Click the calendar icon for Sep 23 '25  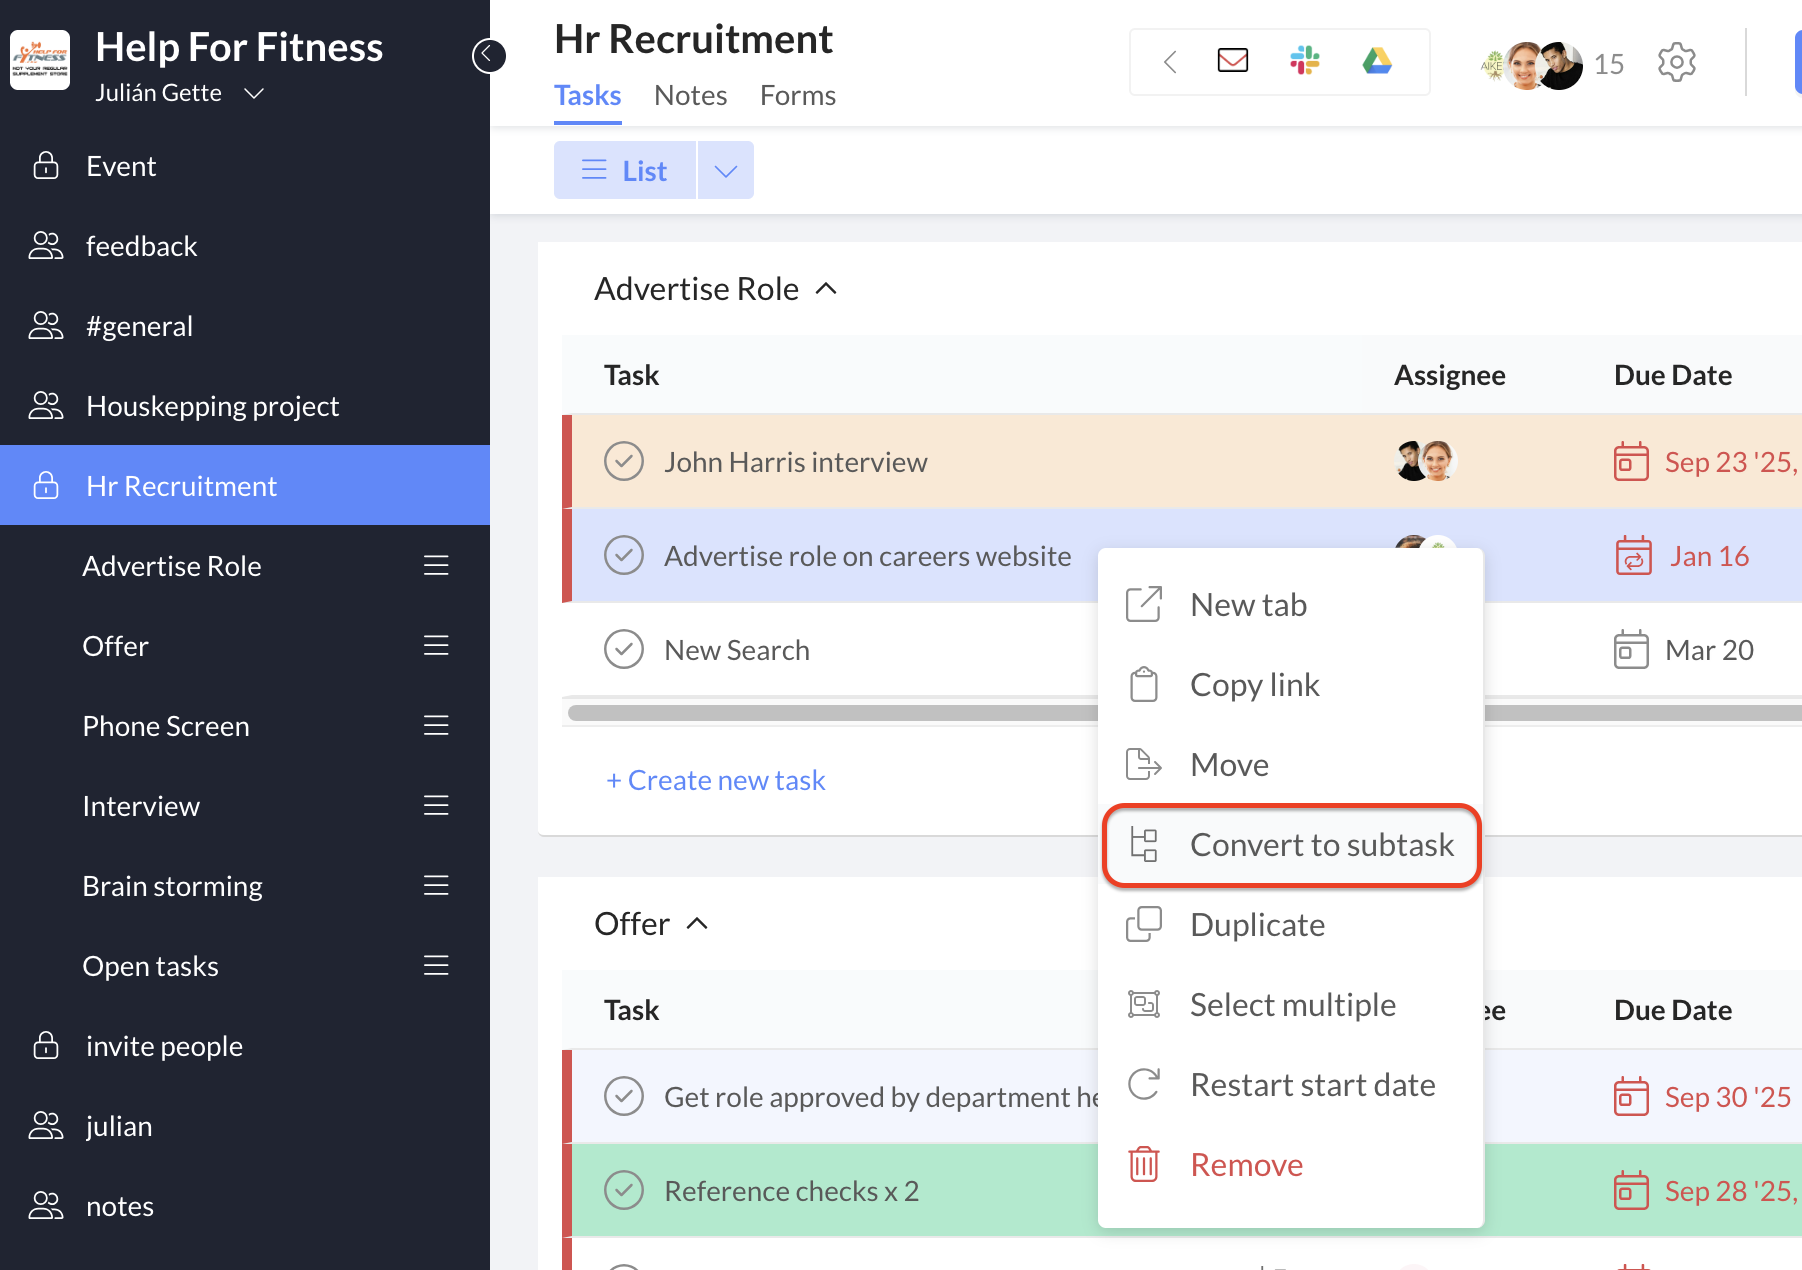point(1631,462)
